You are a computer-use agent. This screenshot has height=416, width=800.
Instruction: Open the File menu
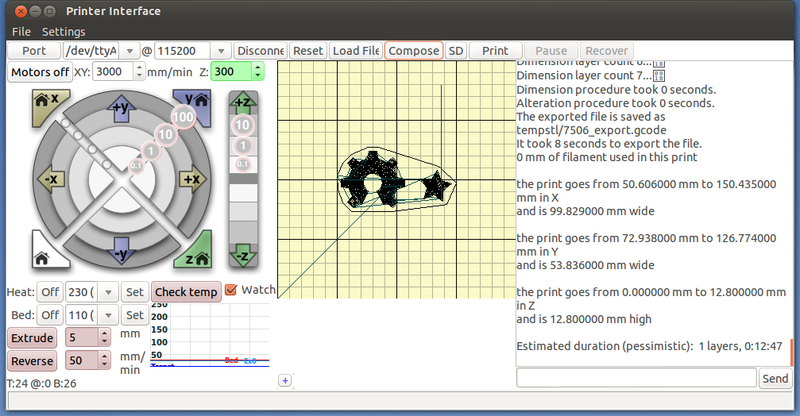pos(21,32)
